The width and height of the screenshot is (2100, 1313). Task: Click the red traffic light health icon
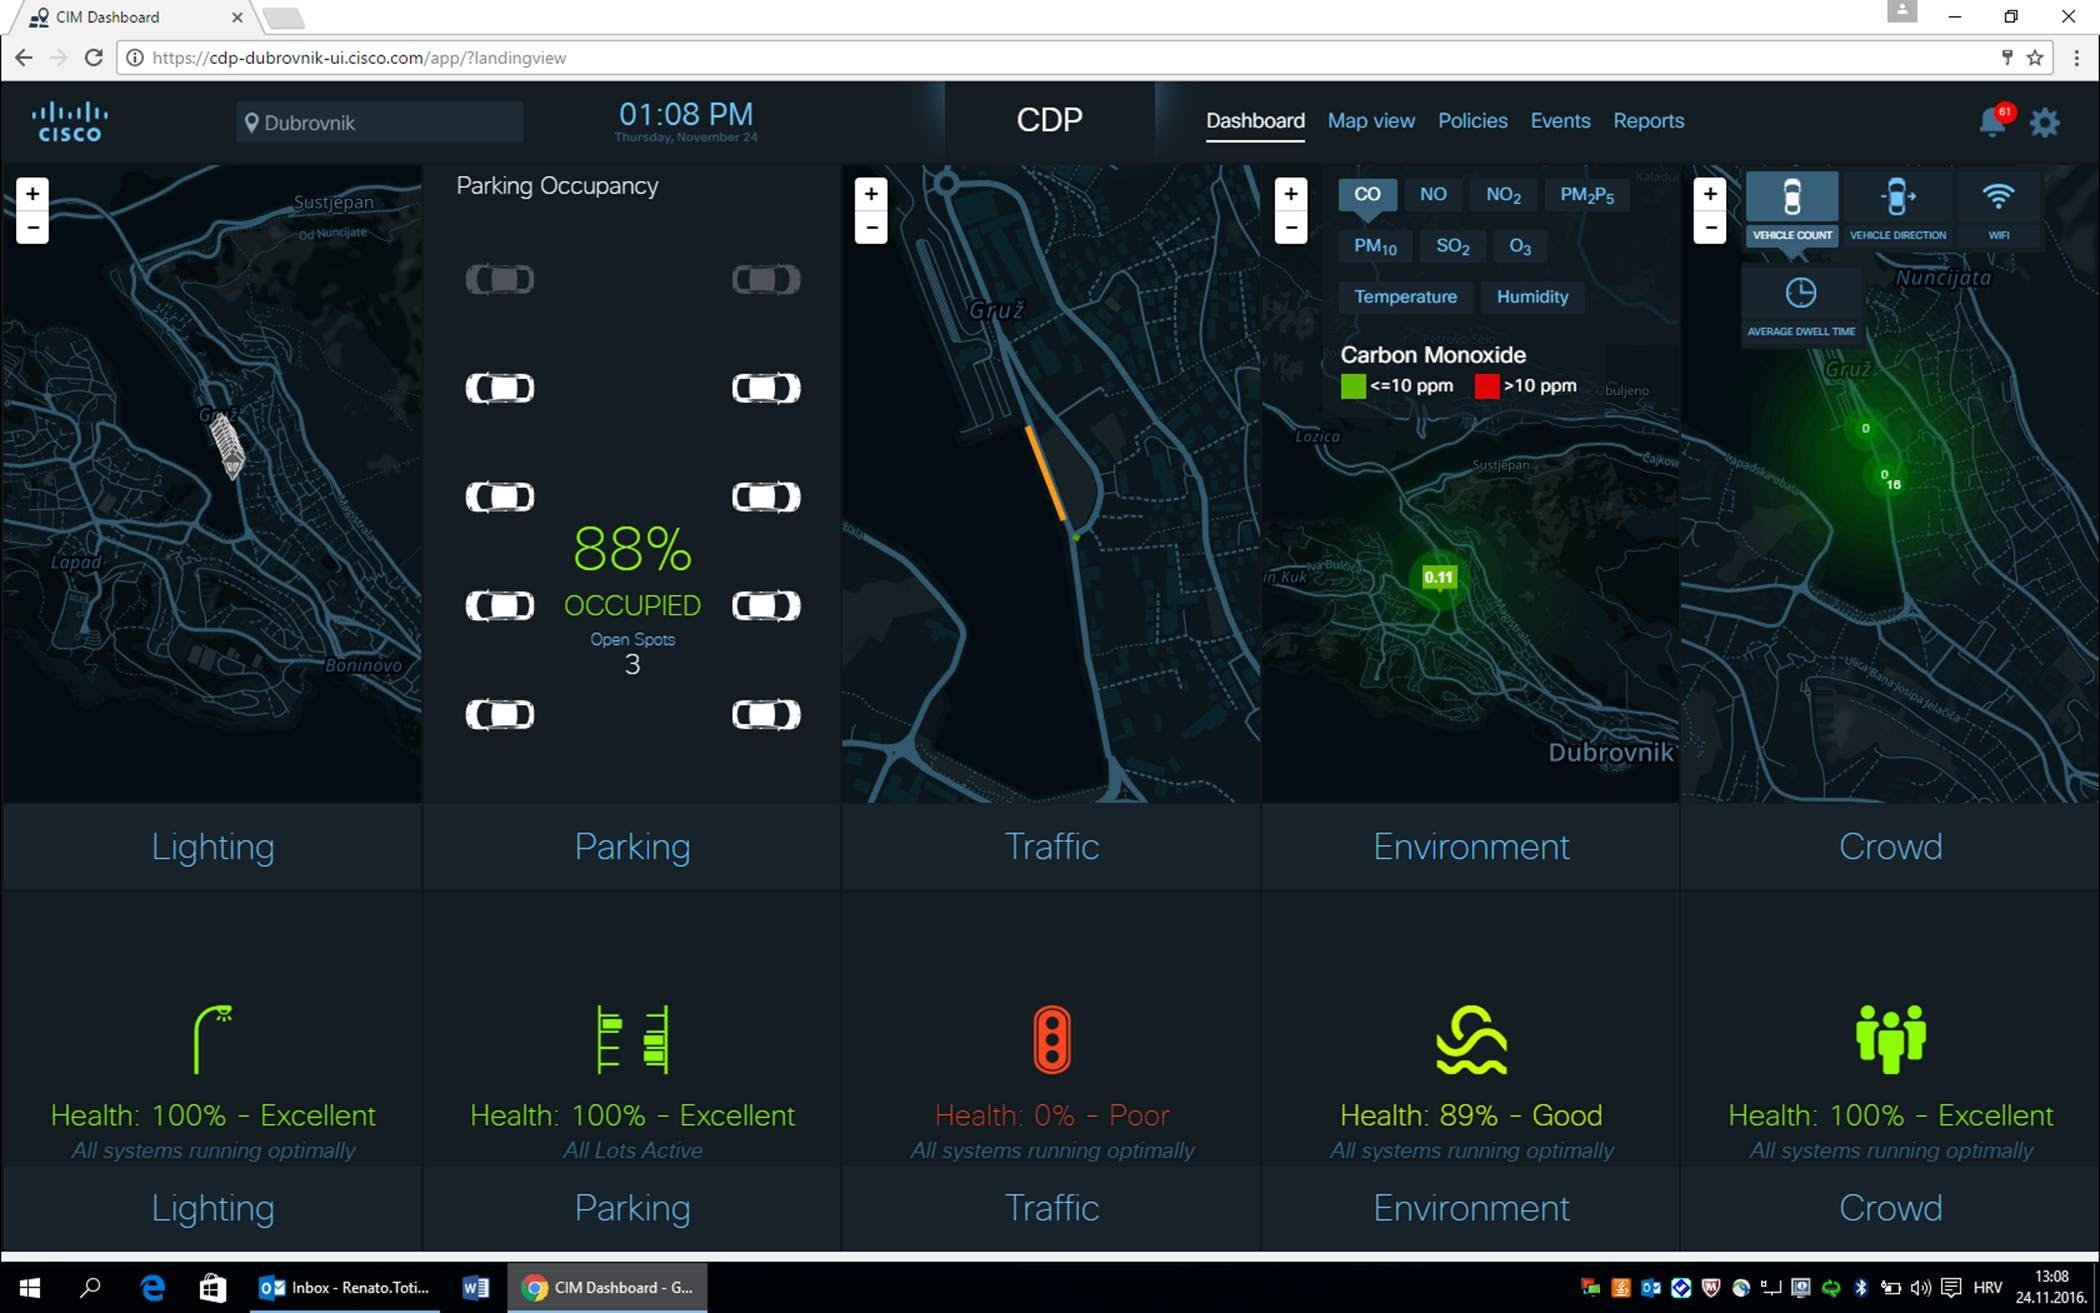pyautogui.click(x=1051, y=1040)
